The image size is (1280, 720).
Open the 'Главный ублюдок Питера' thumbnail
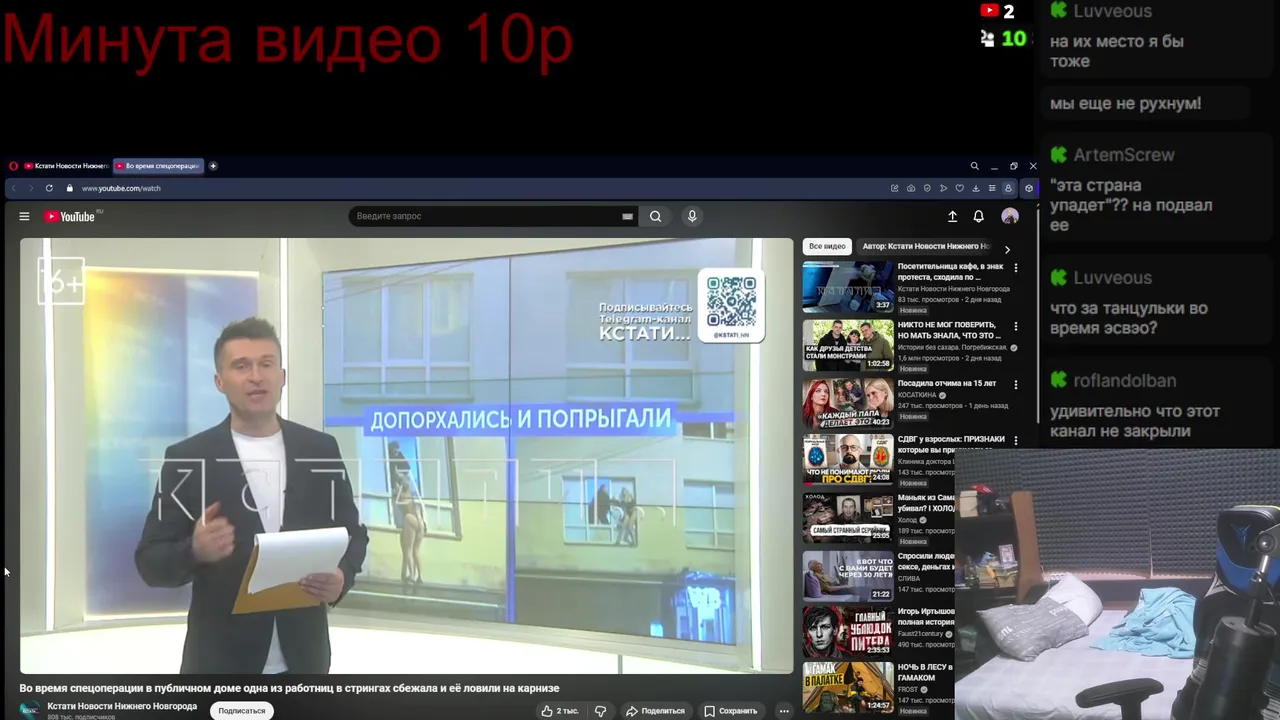point(848,632)
